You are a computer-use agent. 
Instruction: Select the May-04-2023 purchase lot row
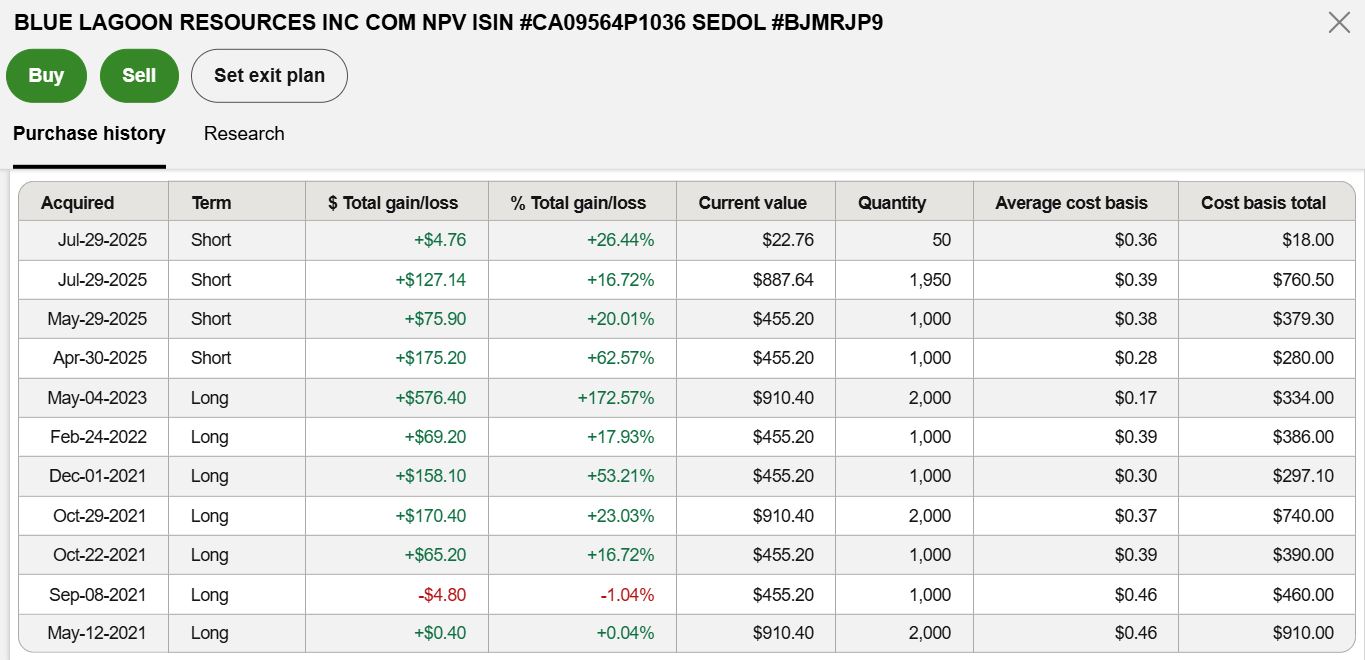point(97,398)
